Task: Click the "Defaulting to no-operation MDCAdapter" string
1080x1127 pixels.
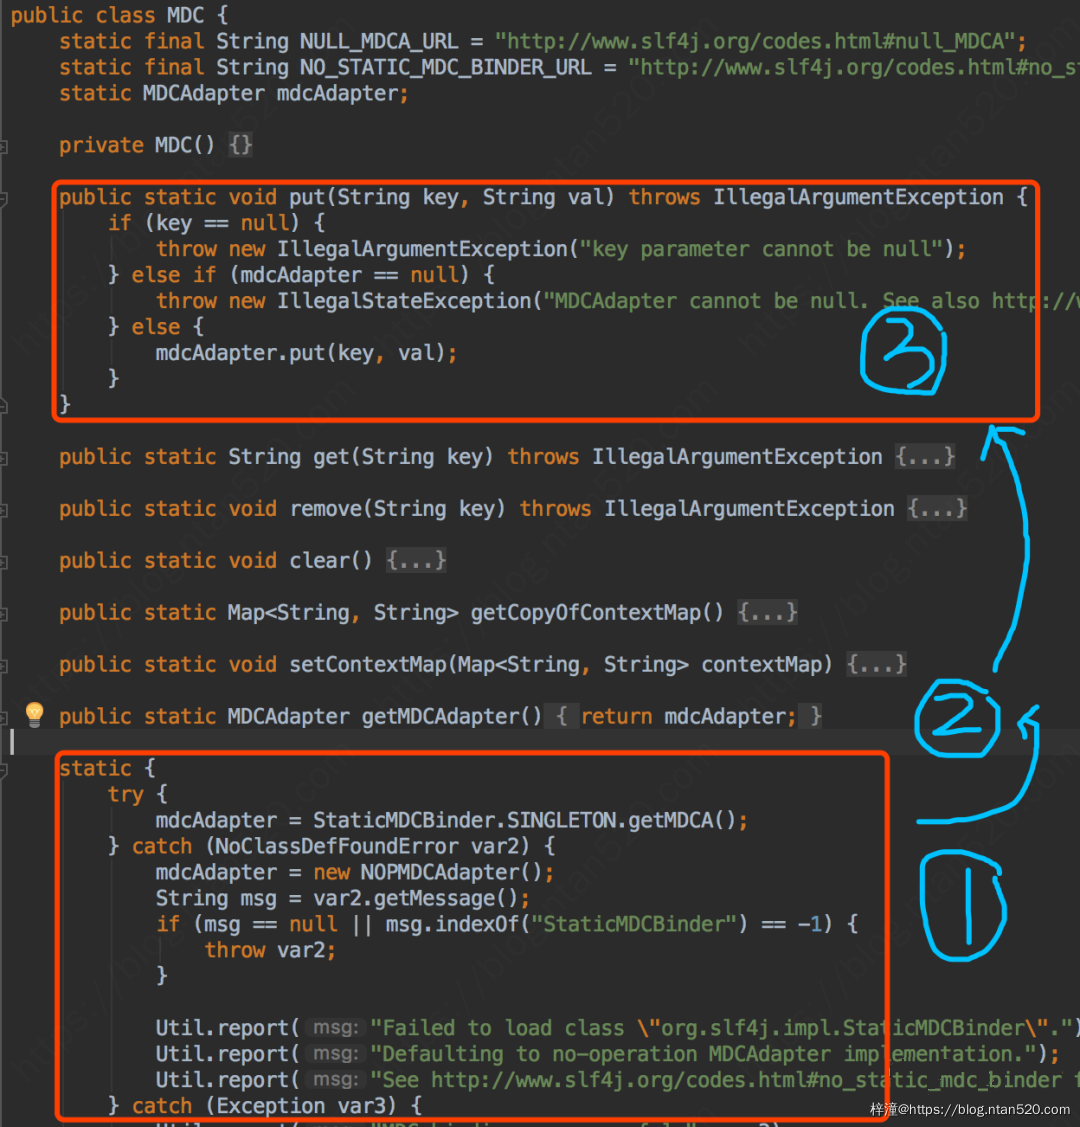Action: [708, 1054]
